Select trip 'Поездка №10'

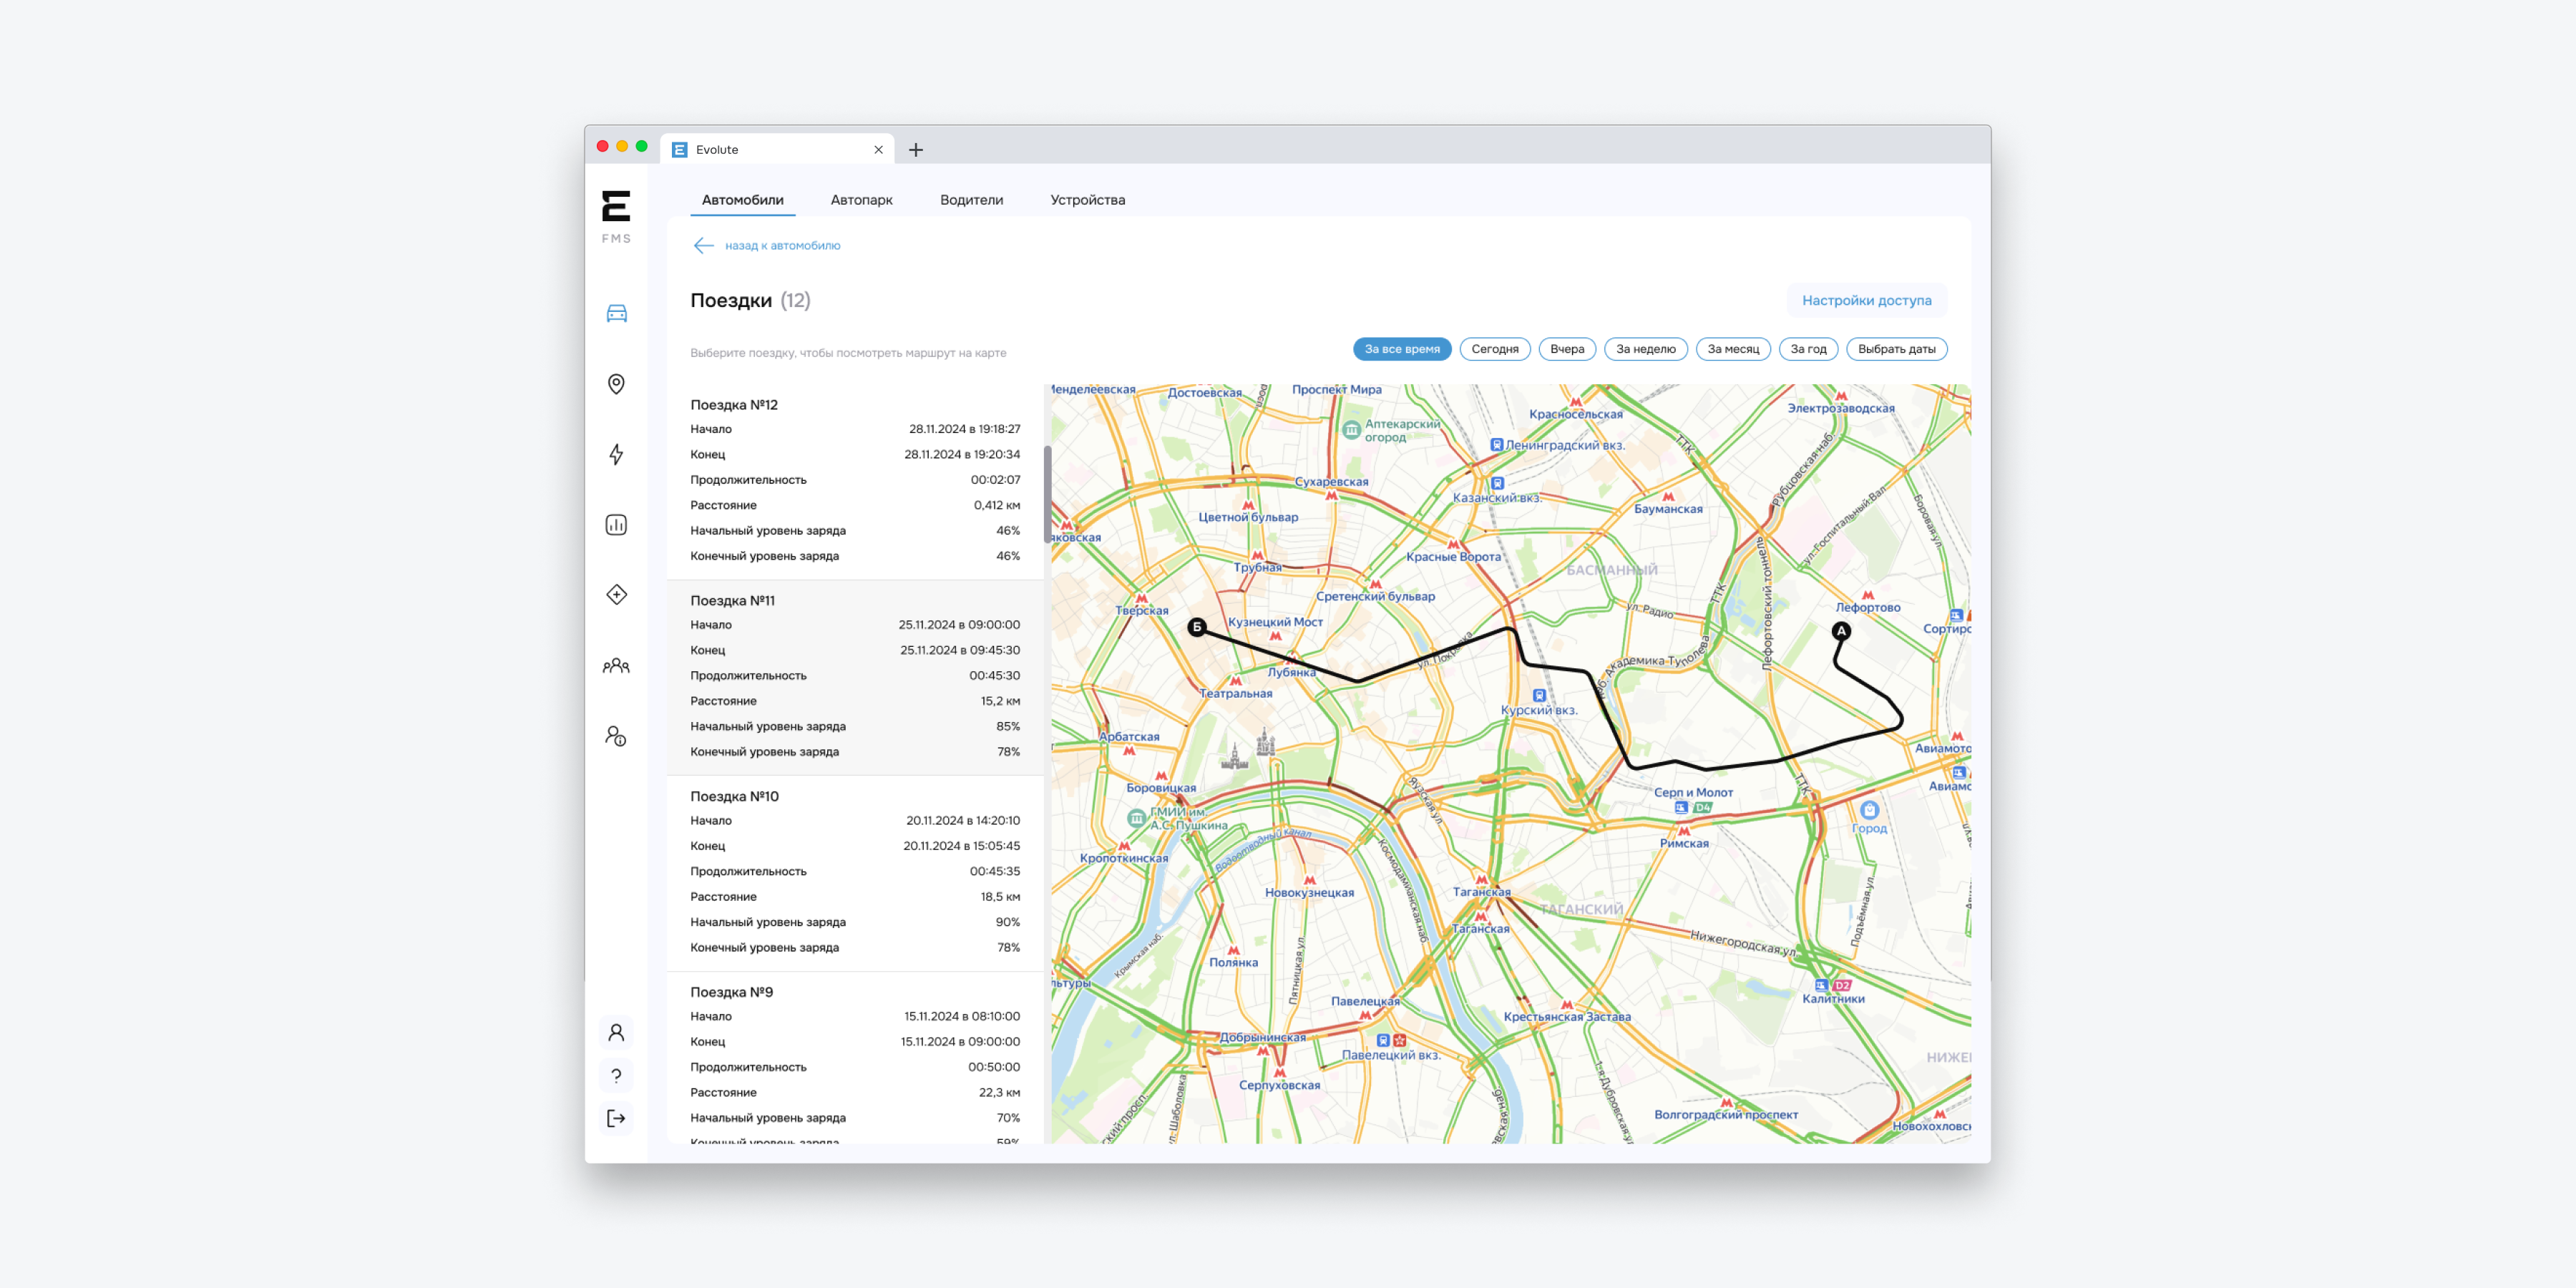pos(855,873)
